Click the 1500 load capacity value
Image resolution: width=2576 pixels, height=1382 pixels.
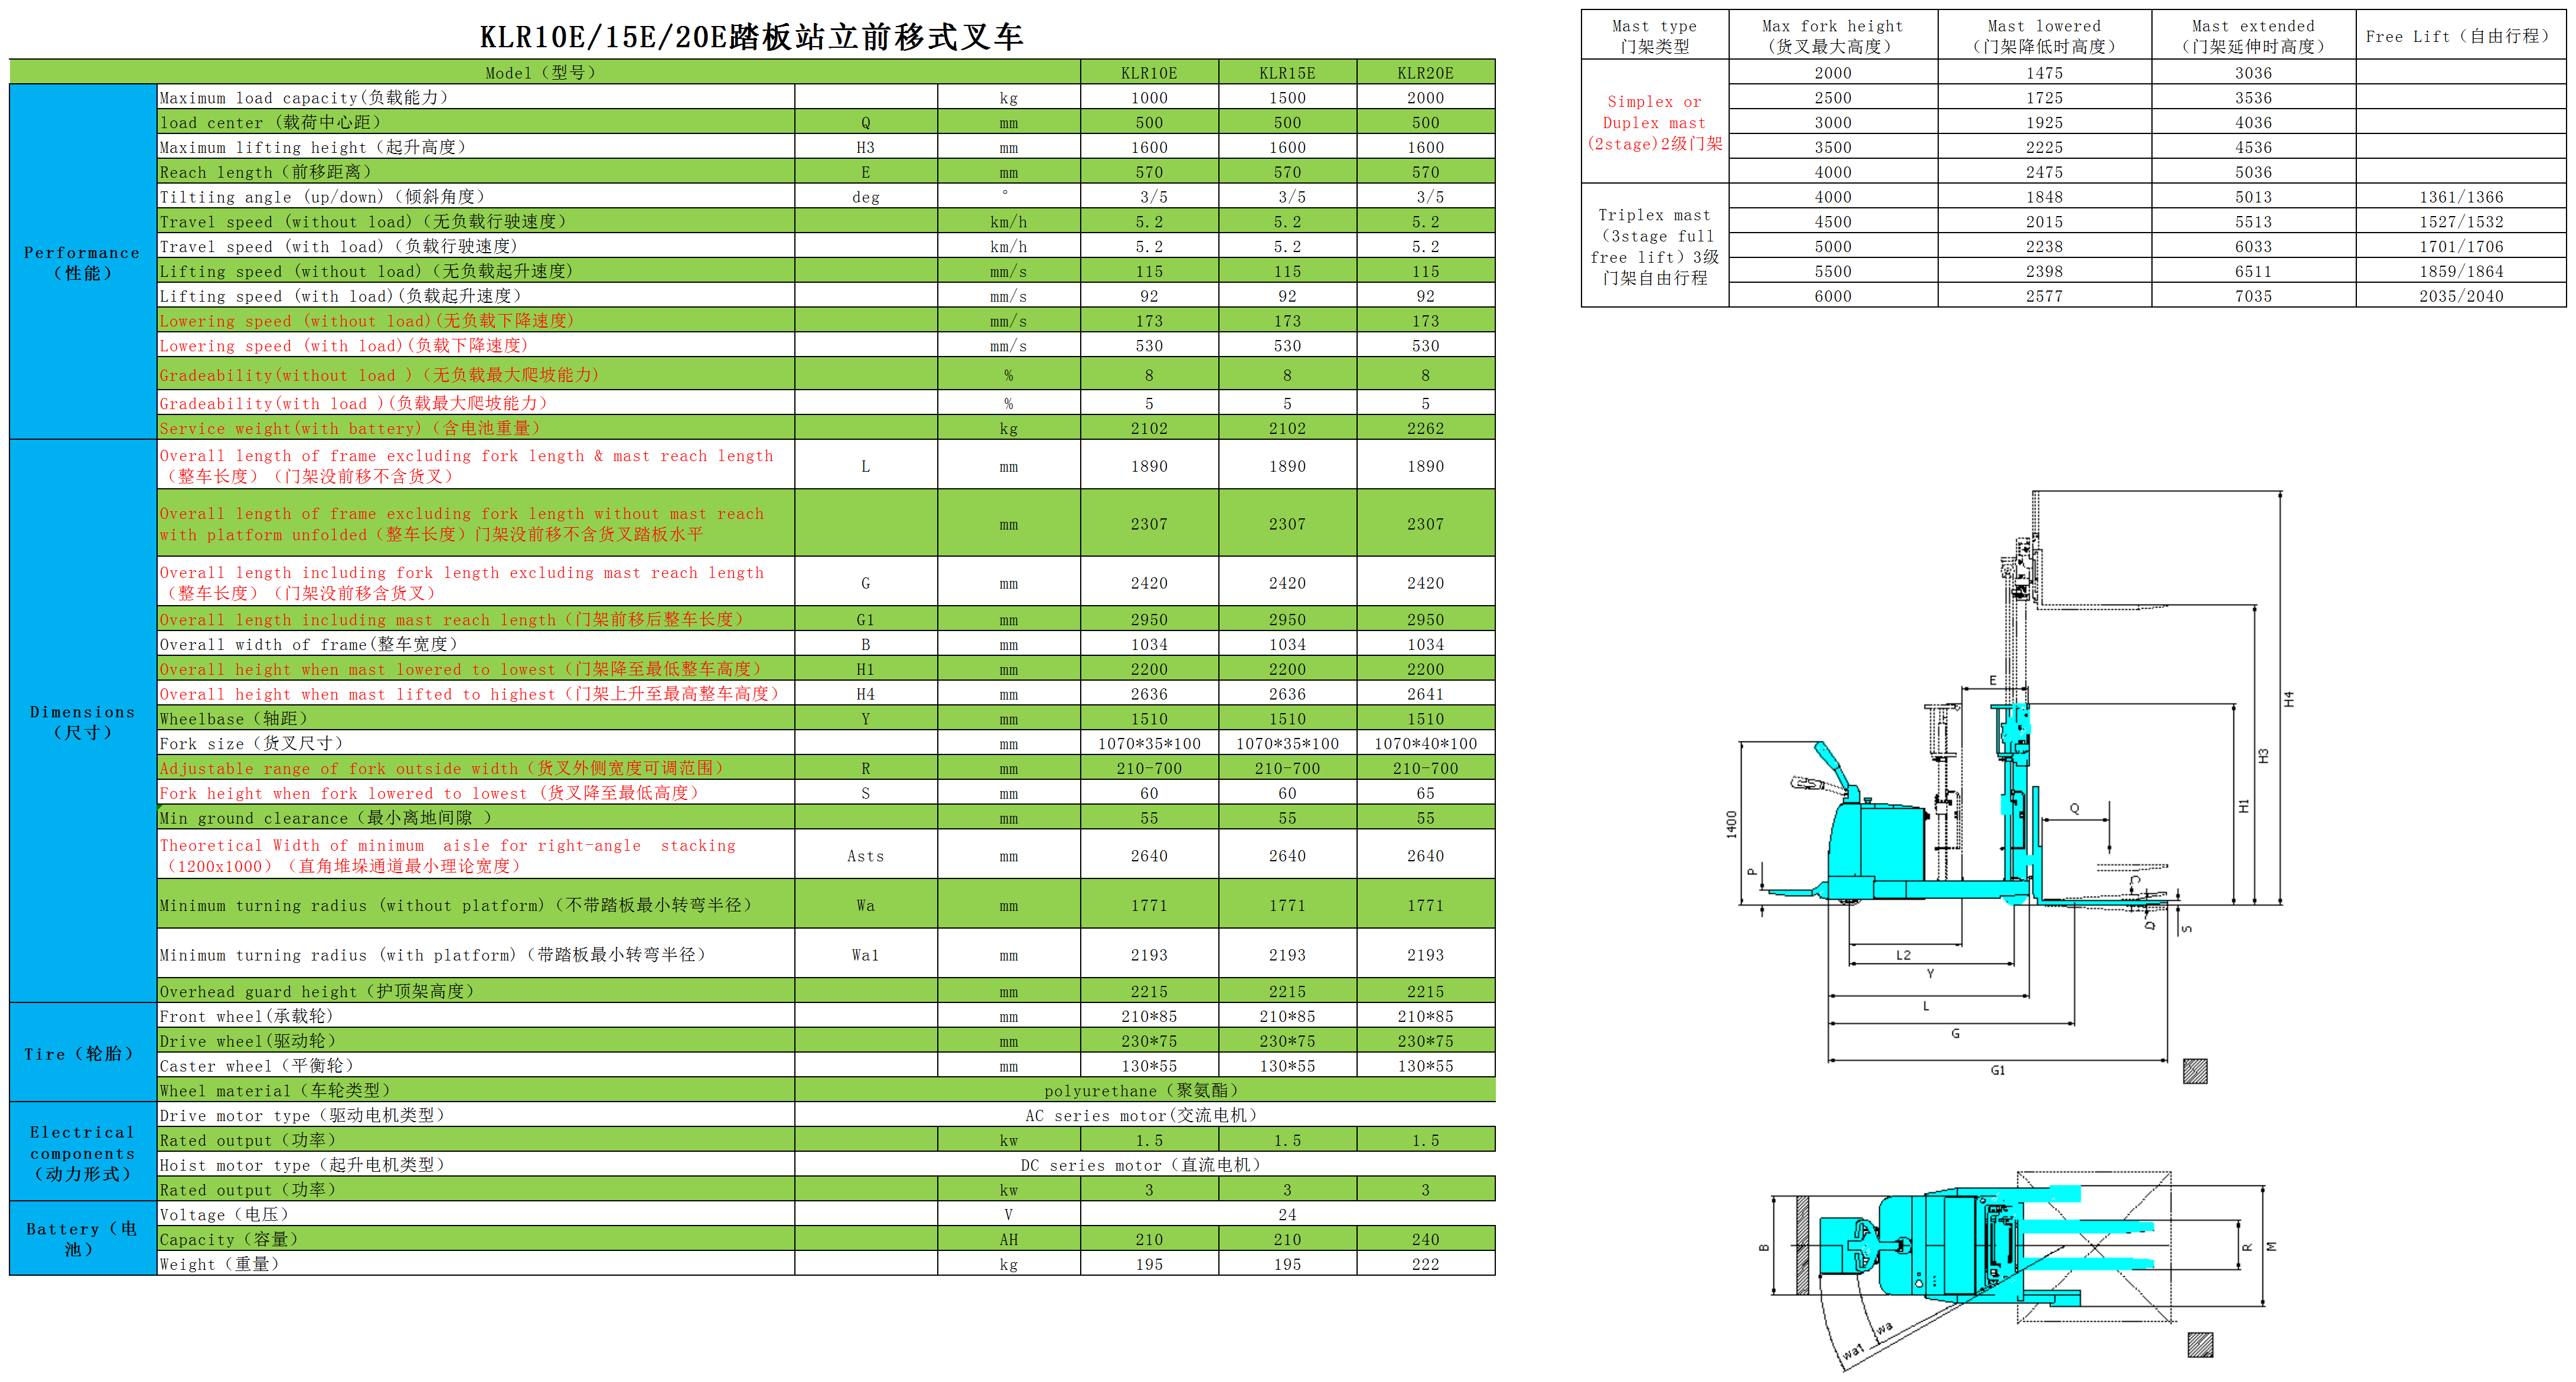click(1287, 98)
